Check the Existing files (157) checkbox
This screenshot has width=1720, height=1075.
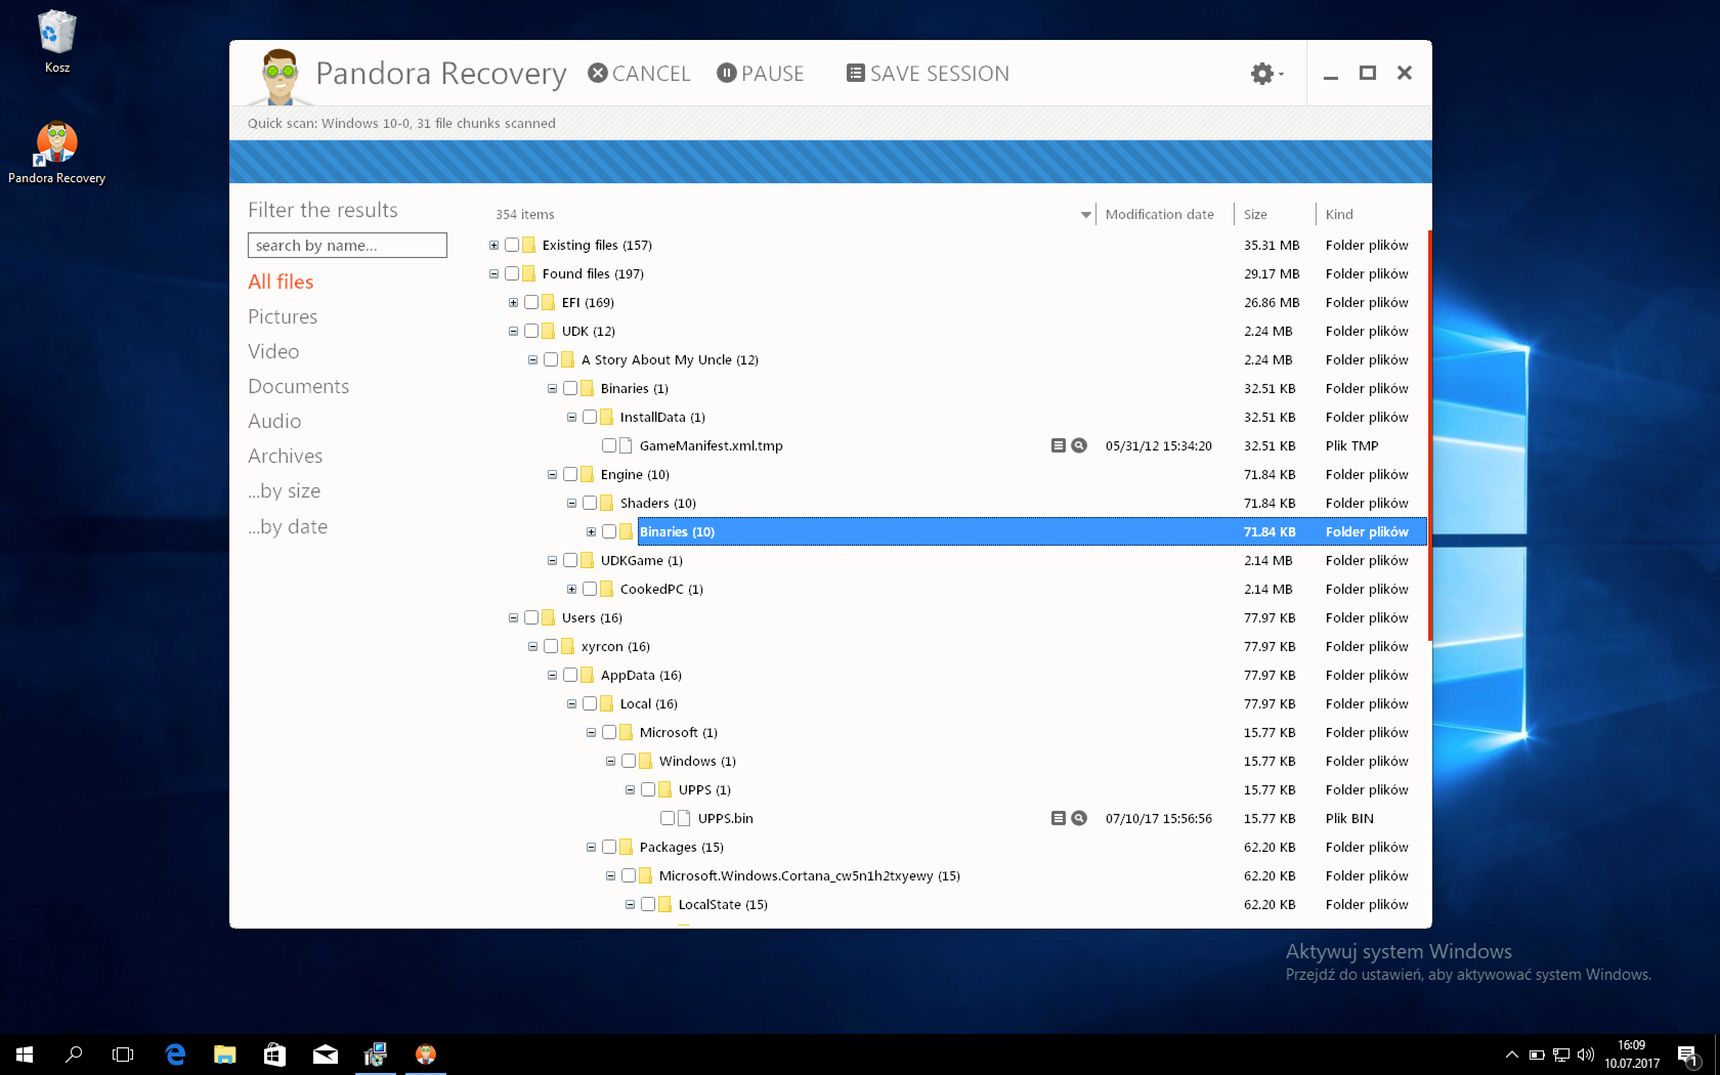coord(512,245)
